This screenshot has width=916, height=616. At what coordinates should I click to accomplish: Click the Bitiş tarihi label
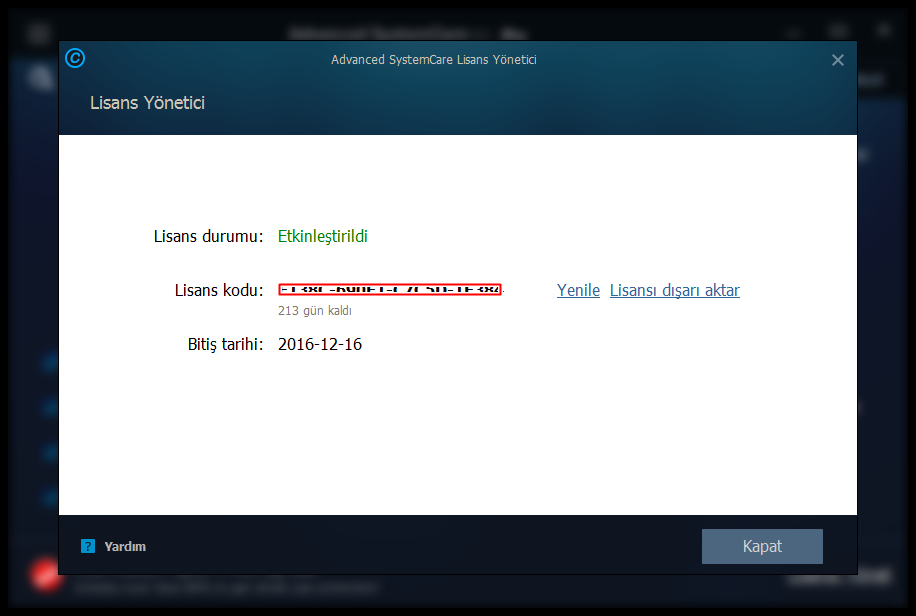225,344
